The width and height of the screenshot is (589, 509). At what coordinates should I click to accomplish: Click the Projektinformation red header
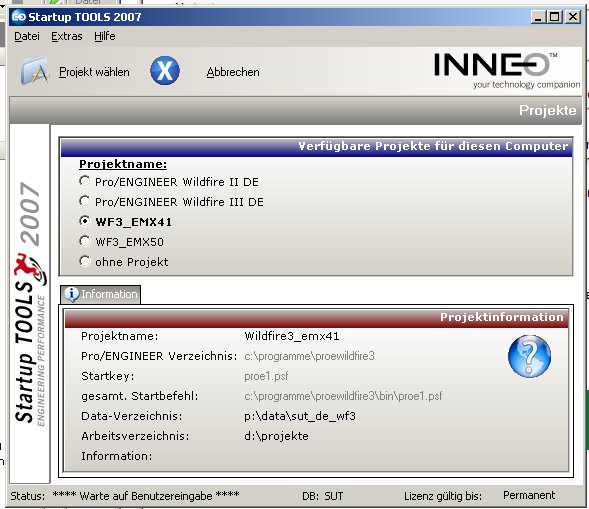click(x=502, y=317)
